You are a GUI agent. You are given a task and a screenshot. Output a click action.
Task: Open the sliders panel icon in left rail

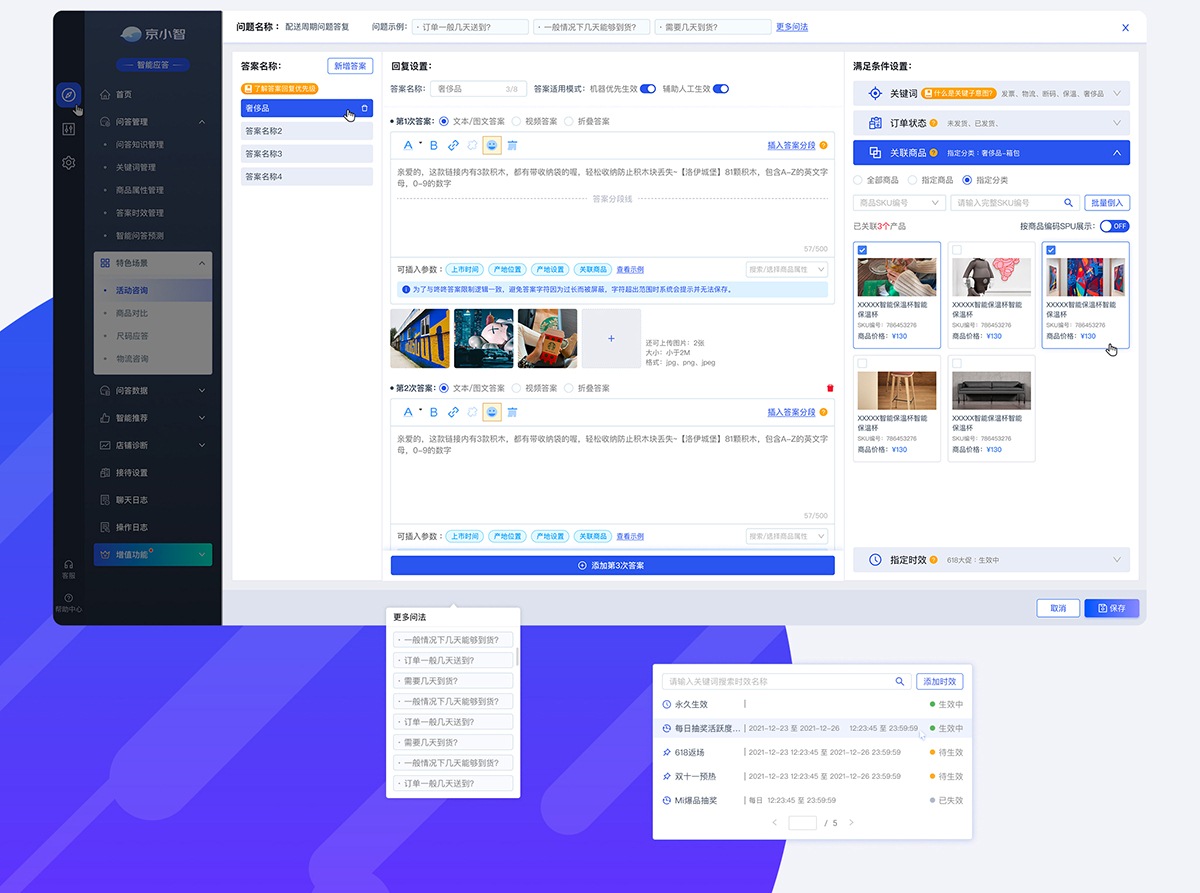click(x=68, y=129)
